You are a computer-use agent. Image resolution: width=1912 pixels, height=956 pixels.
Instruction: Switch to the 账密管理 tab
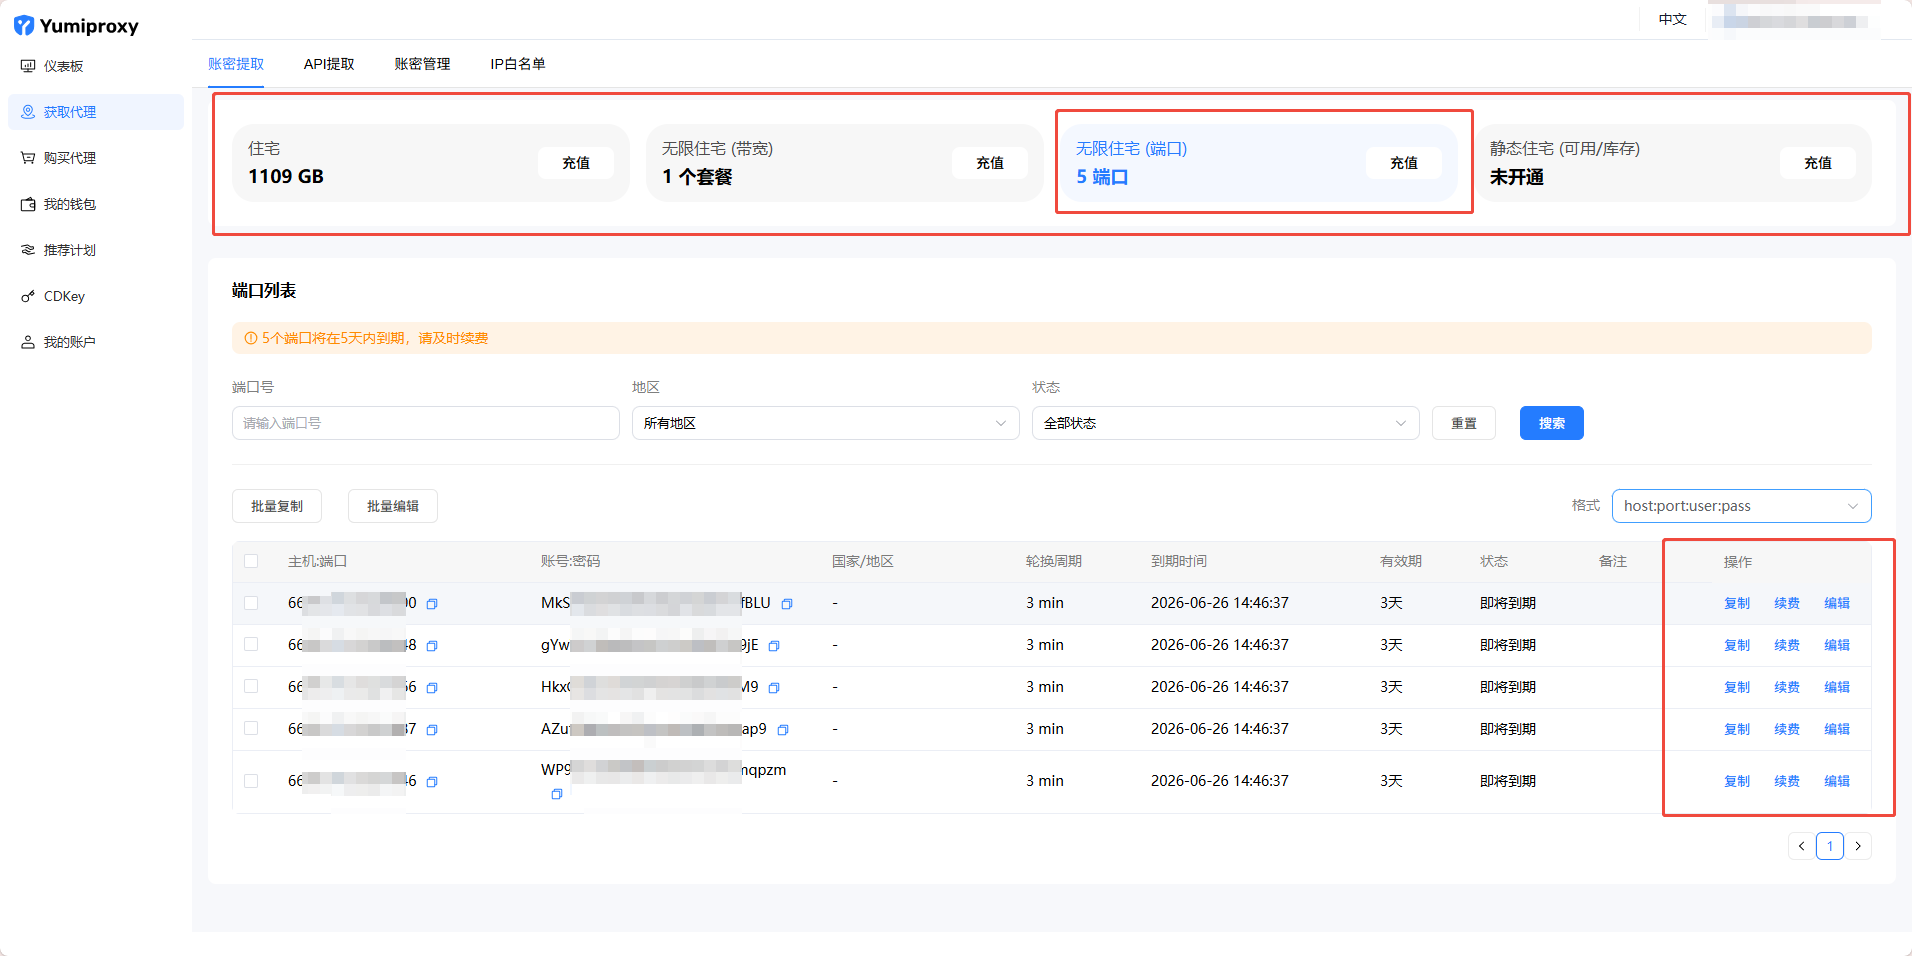click(x=422, y=64)
